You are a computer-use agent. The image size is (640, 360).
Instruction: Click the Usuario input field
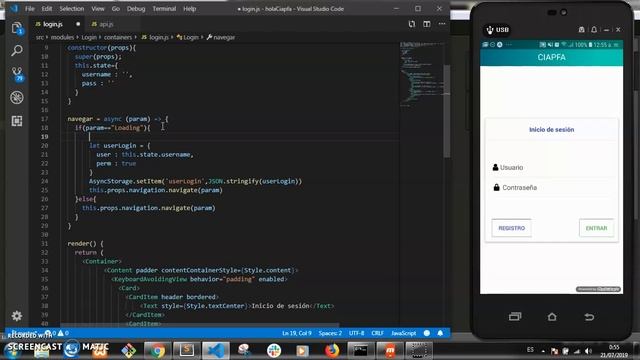click(x=552, y=167)
